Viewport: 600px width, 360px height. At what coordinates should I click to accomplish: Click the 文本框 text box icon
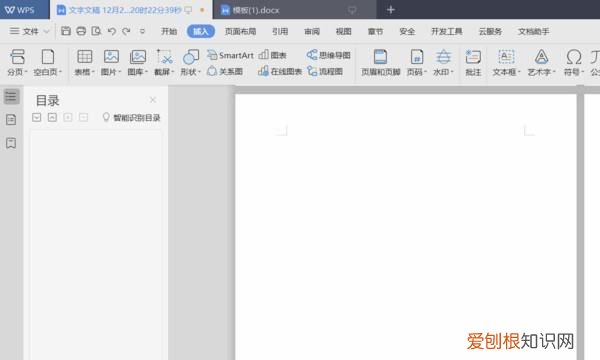(506, 57)
